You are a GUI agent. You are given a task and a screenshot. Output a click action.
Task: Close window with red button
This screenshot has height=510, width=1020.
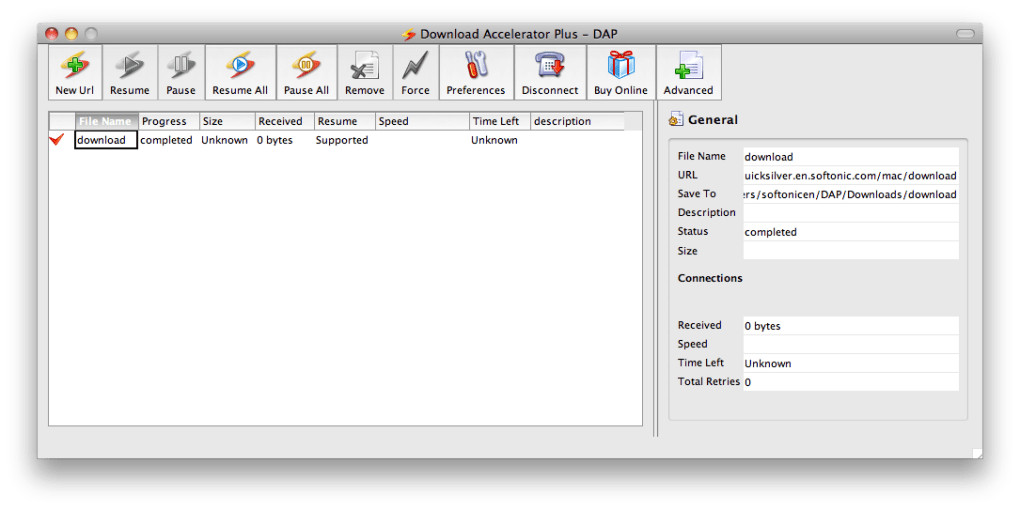click(51, 33)
